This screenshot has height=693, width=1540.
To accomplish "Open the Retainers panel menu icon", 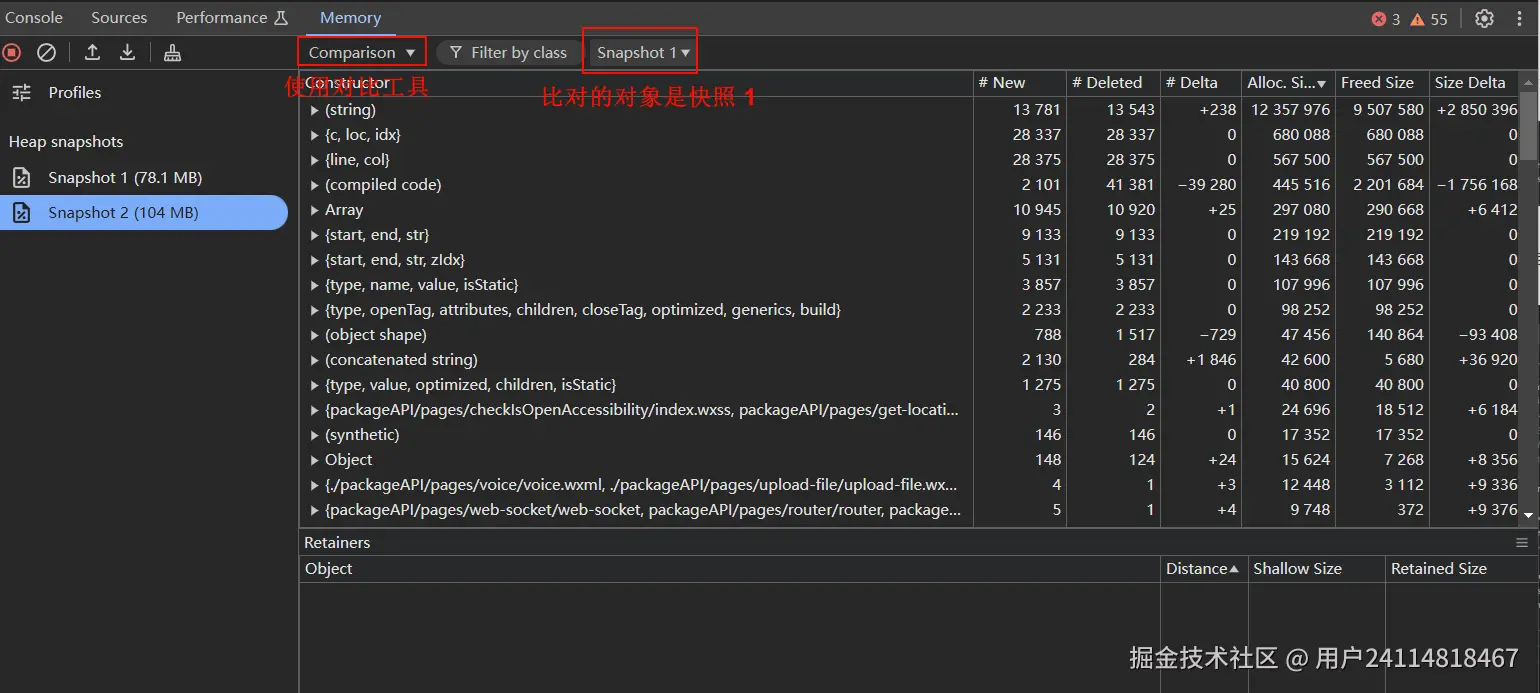I will point(1522,543).
